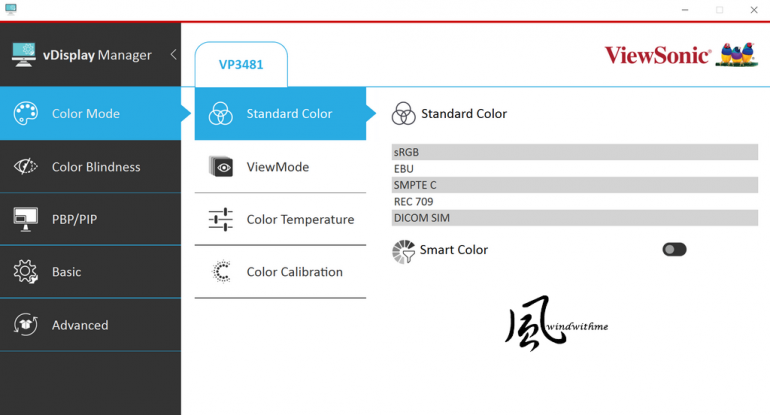Click the Standard Color circles icon in submenu
The image size is (770, 415).
click(x=220, y=113)
